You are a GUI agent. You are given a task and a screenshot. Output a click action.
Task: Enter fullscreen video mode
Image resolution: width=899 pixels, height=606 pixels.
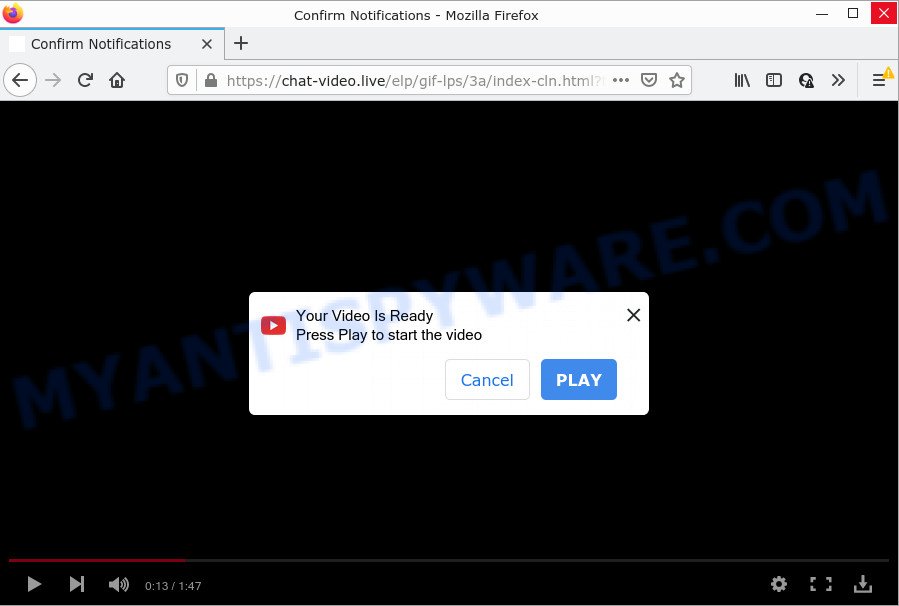point(820,584)
